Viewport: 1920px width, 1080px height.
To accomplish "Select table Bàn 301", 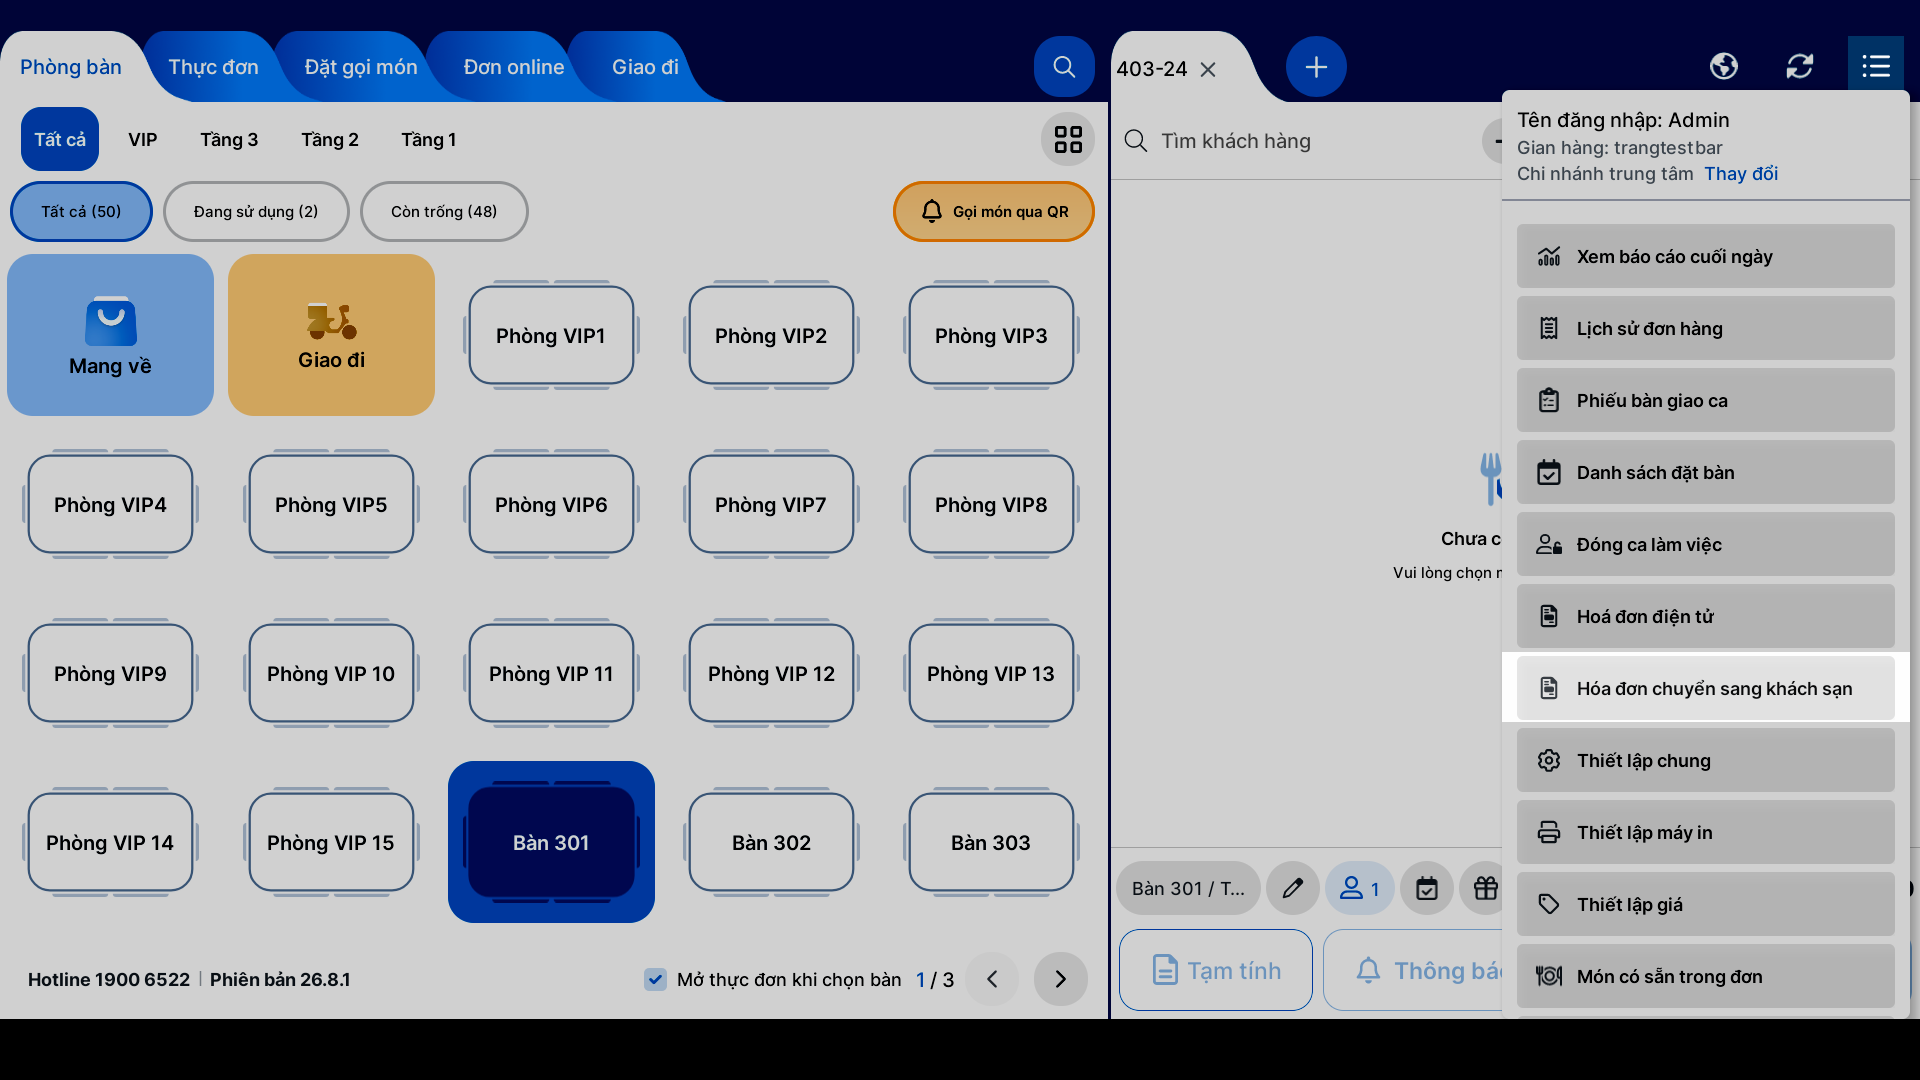I will (x=551, y=842).
